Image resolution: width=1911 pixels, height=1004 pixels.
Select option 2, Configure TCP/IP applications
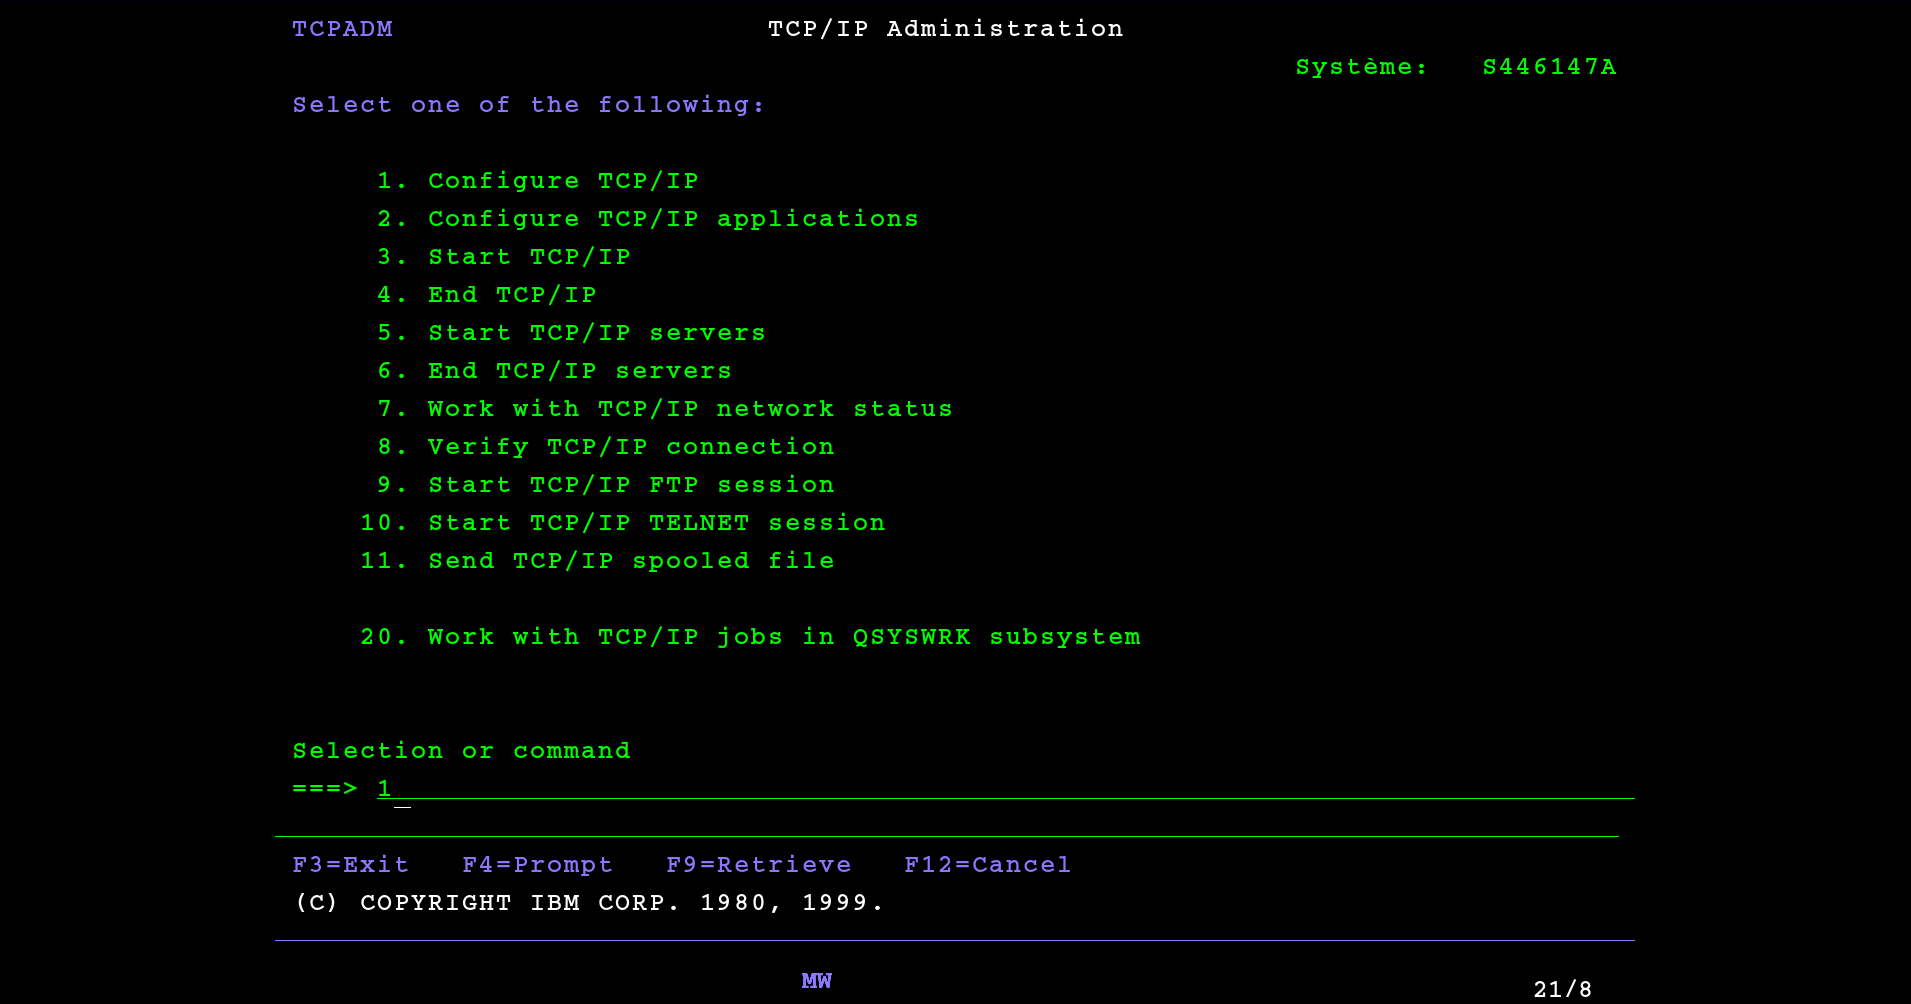pos(673,218)
